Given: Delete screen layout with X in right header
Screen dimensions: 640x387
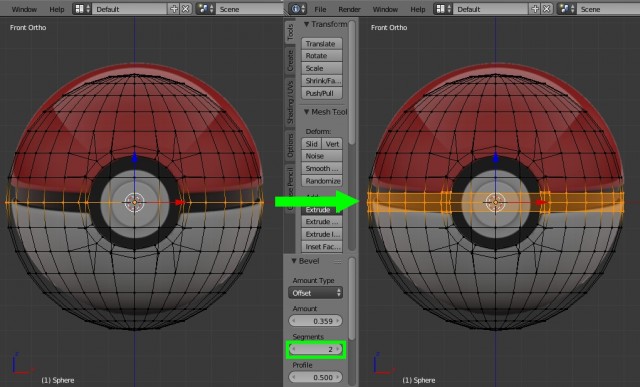Looking at the screenshot, I should pyautogui.click(x=547, y=9).
